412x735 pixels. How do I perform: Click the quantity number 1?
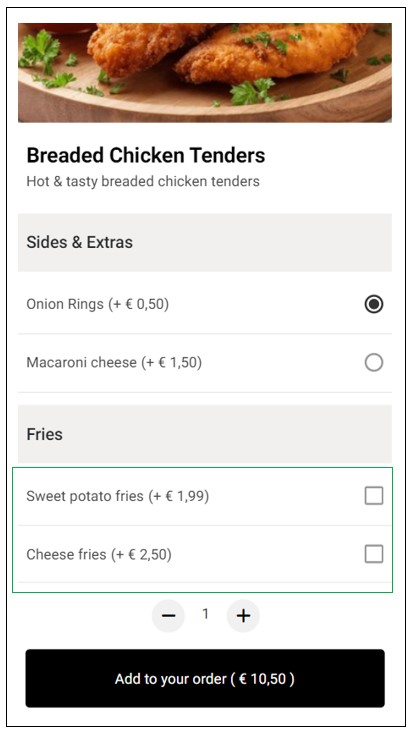(205, 614)
